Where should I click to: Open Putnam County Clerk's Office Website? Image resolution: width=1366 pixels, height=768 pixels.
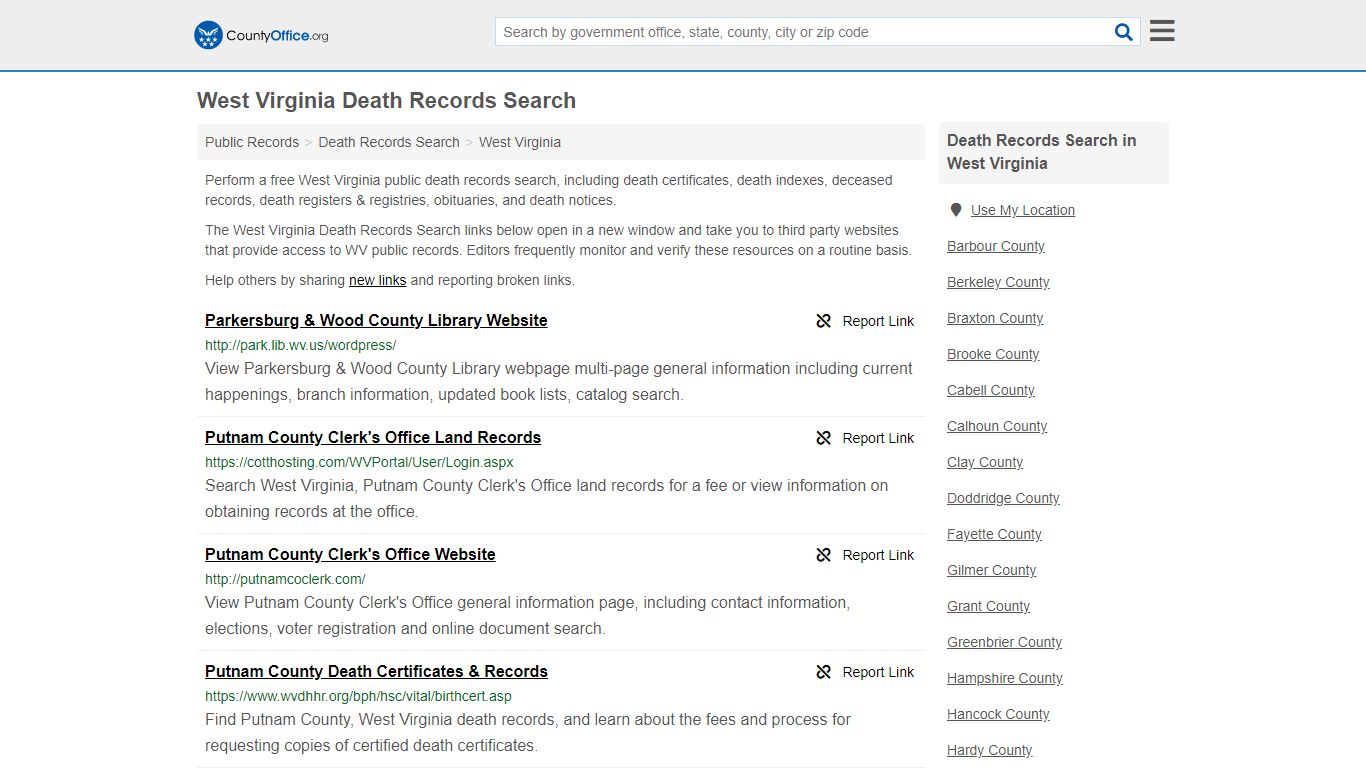pos(350,554)
